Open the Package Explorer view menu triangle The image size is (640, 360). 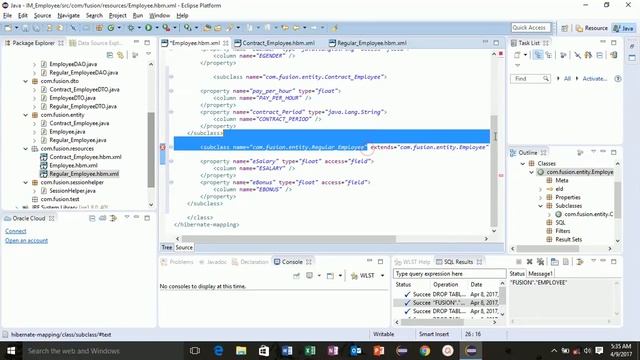pos(149,54)
